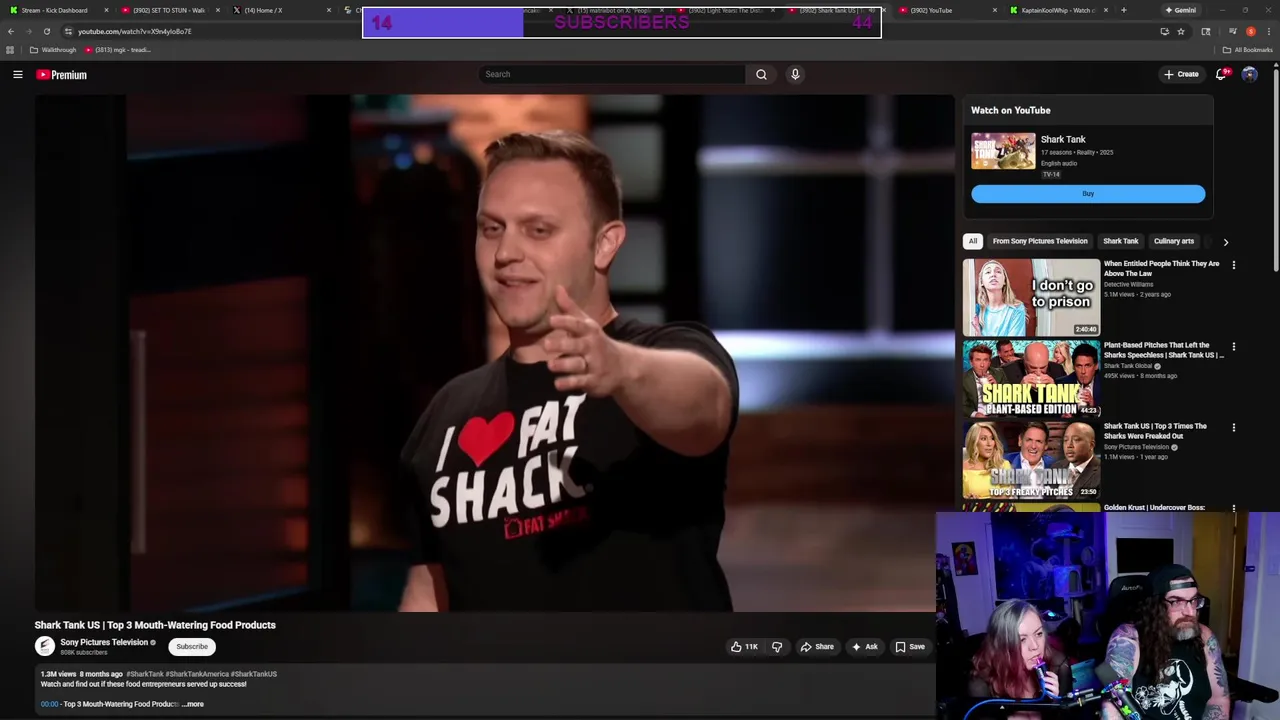Open the YouTube hamburger guide menu
The image size is (1280, 720).
(18, 74)
